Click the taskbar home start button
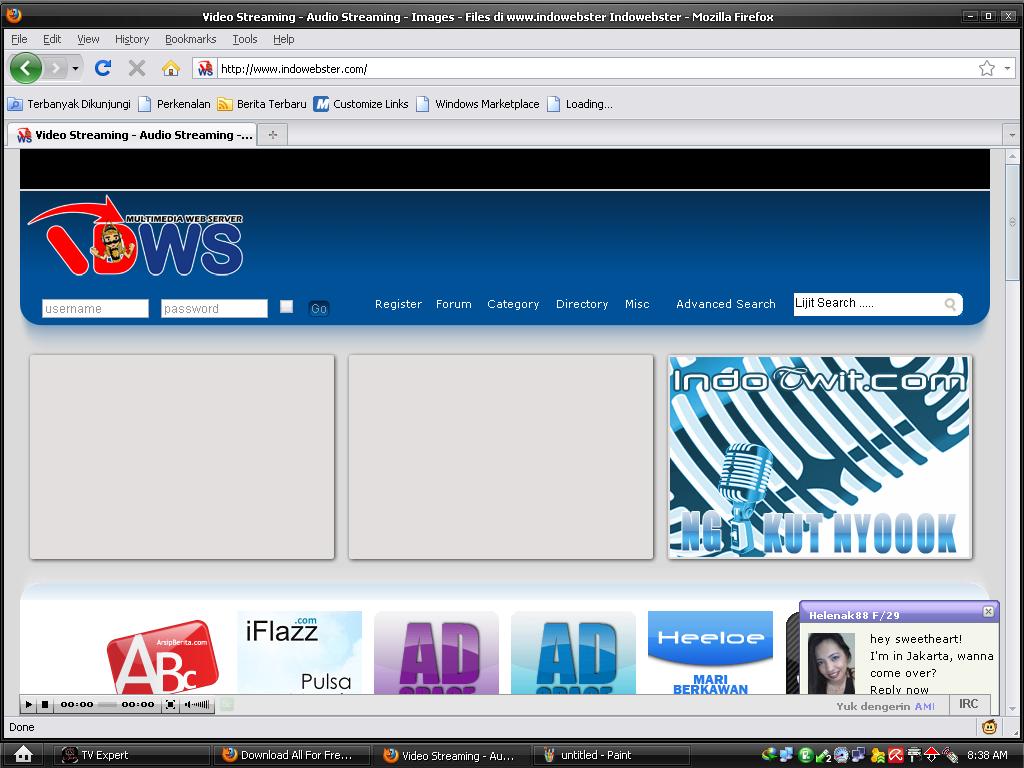The width and height of the screenshot is (1024, 768). 24,754
